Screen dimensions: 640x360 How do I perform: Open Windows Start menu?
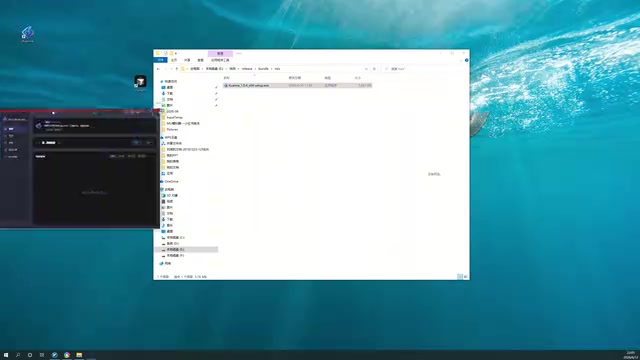(x=6, y=355)
